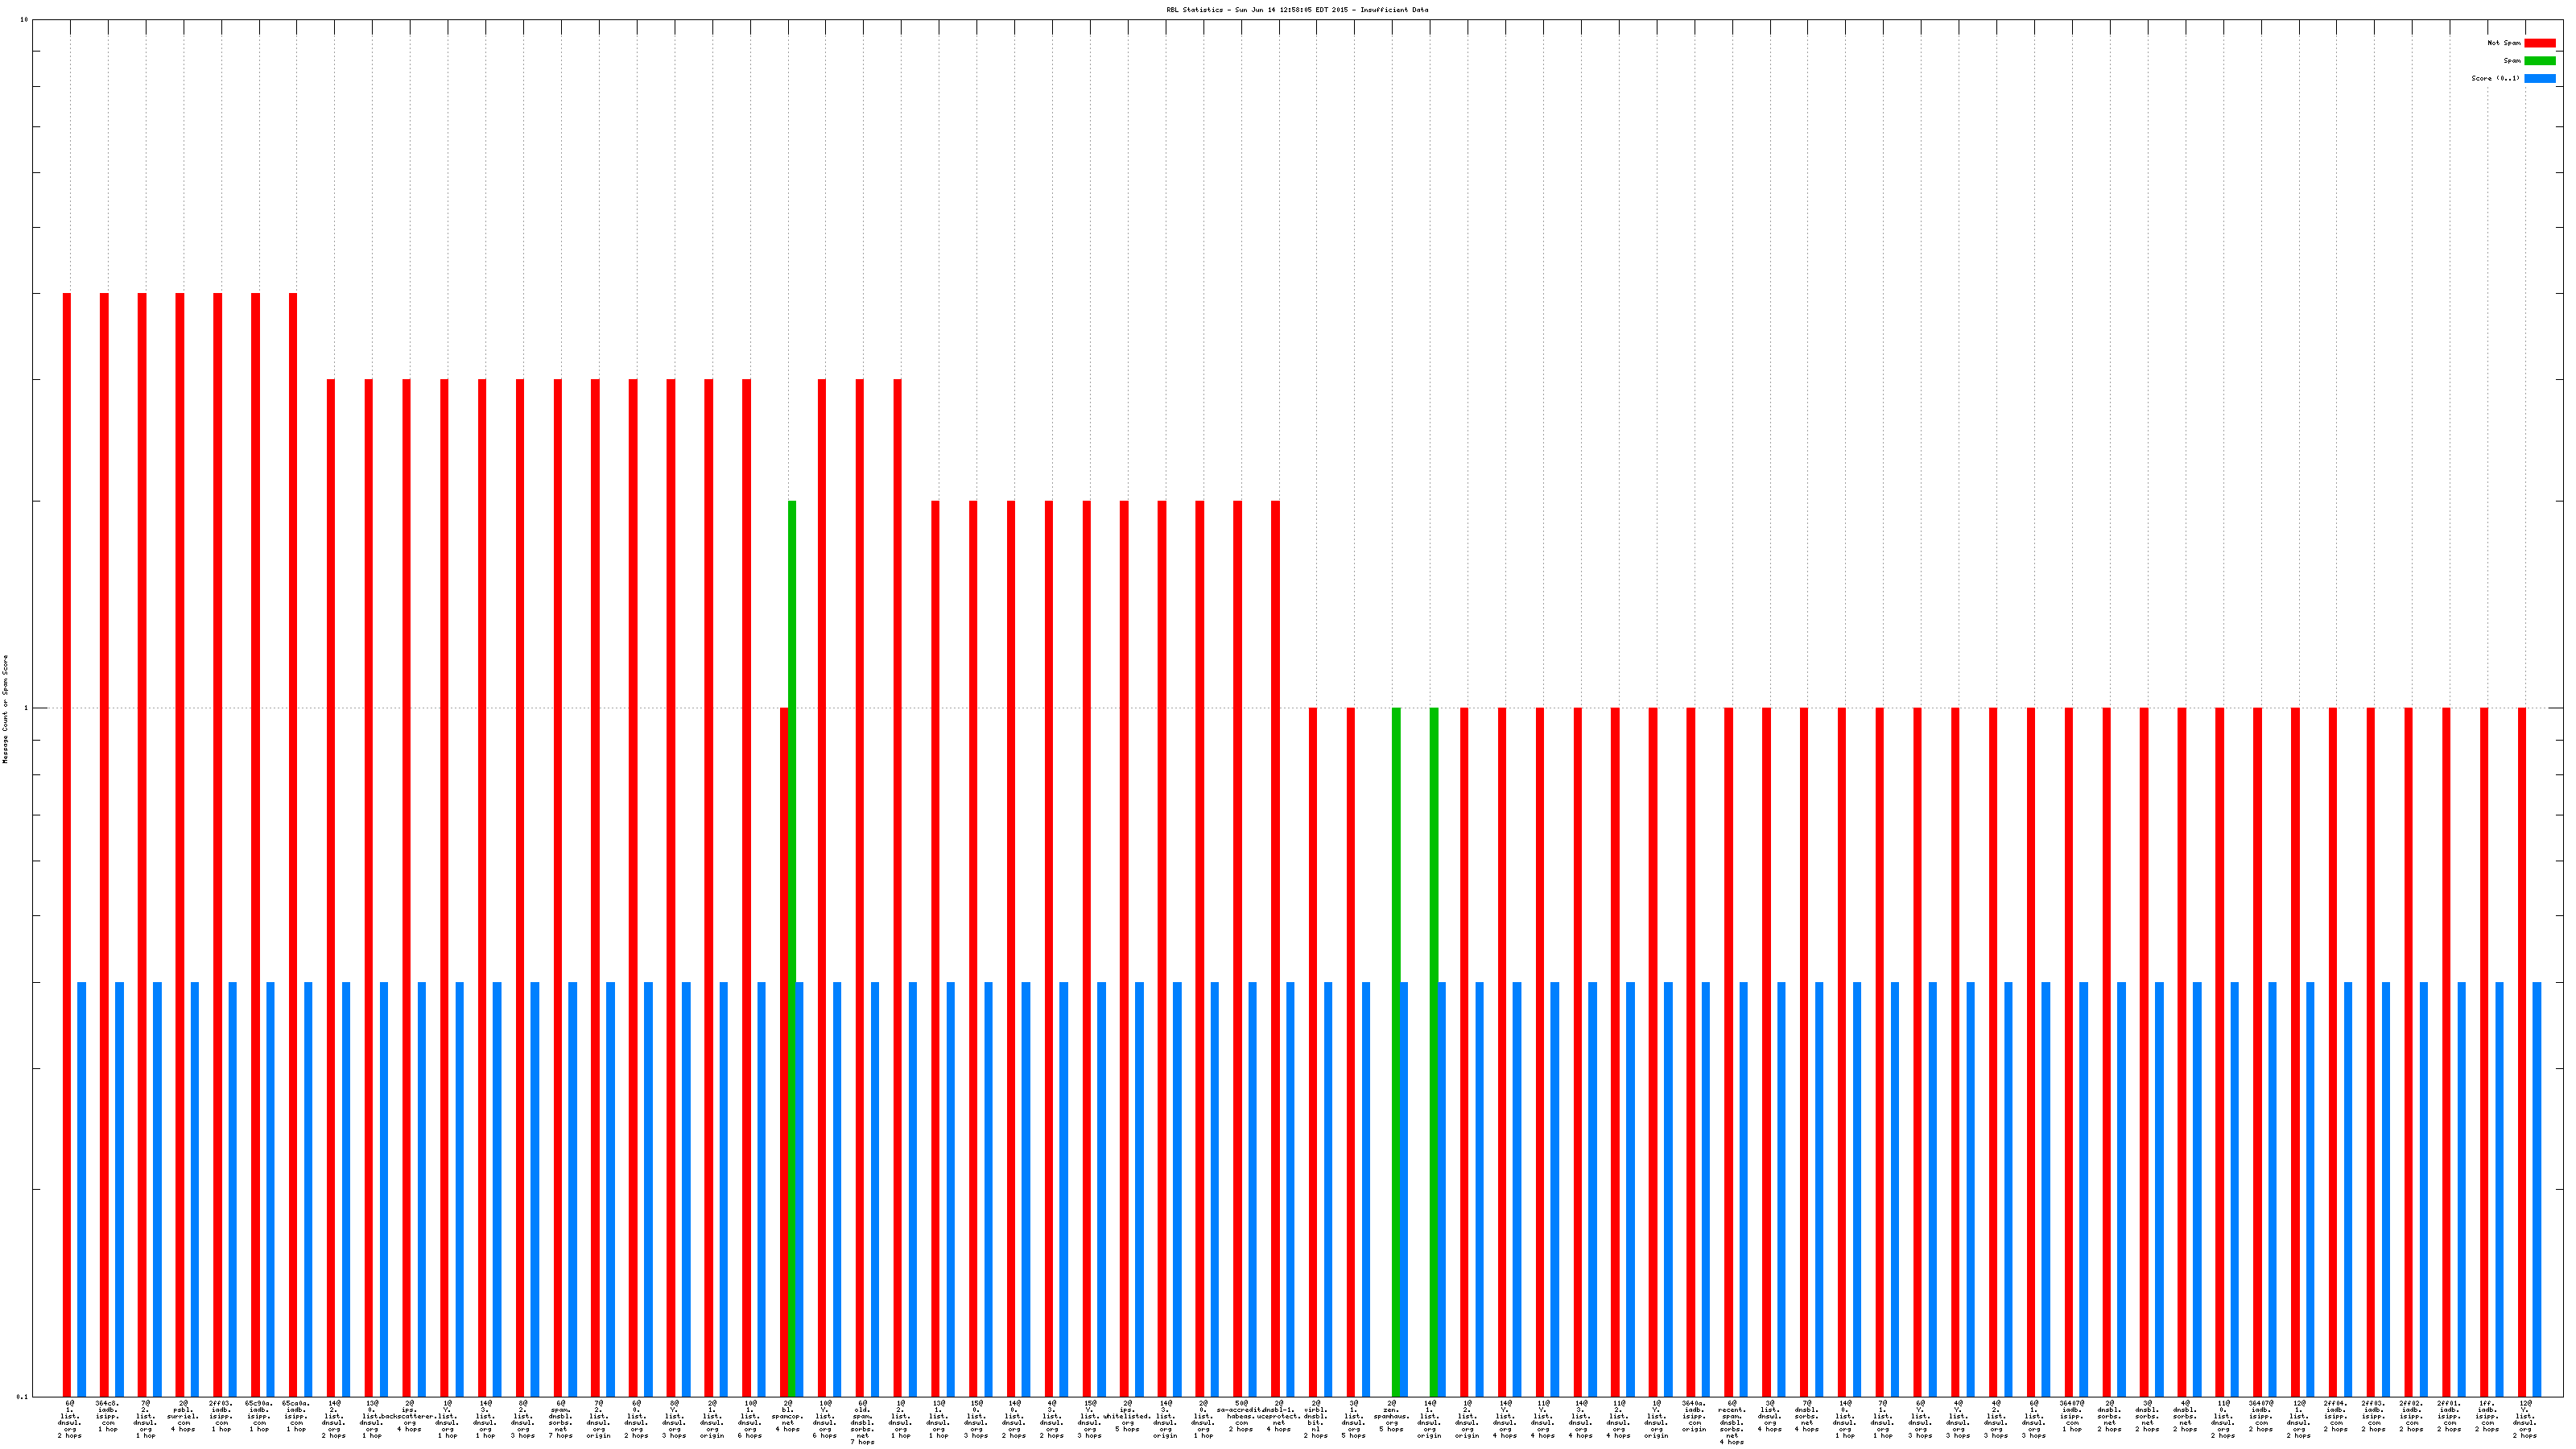Image resolution: width=2576 pixels, height=1449 pixels.
Task: Click the y-axis tick label 10
Action: pos(24,20)
